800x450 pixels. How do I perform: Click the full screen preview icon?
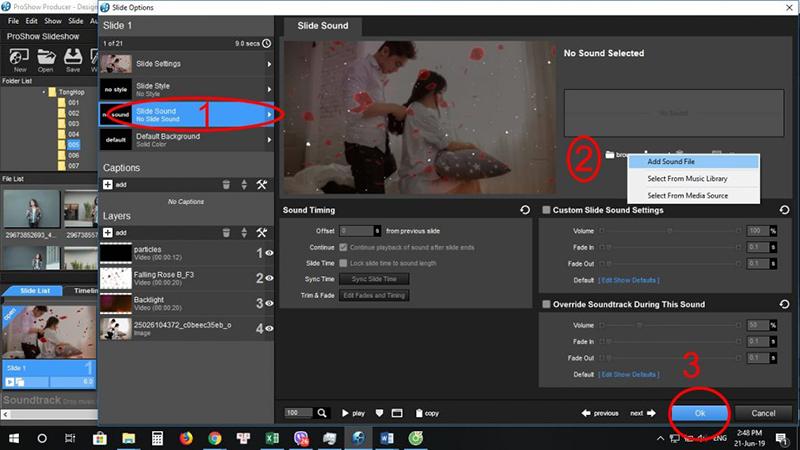(x=397, y=413)
